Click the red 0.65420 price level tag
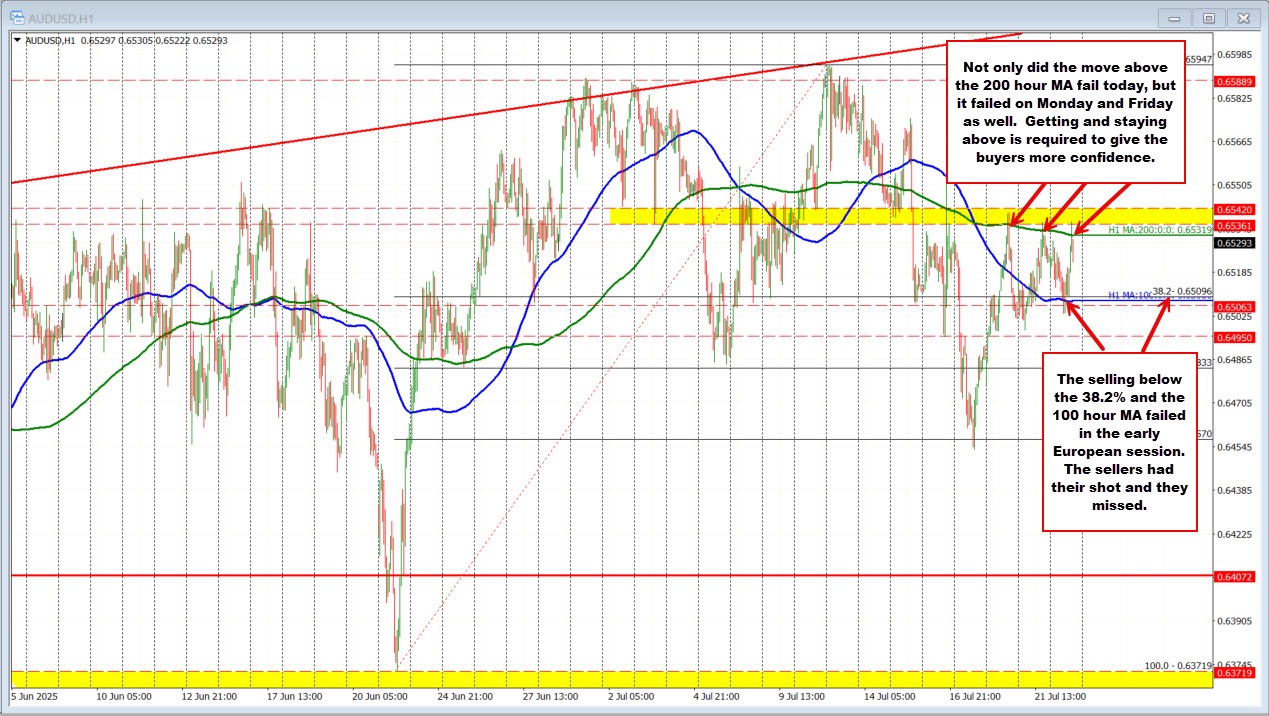 [x=1234, y=209]
